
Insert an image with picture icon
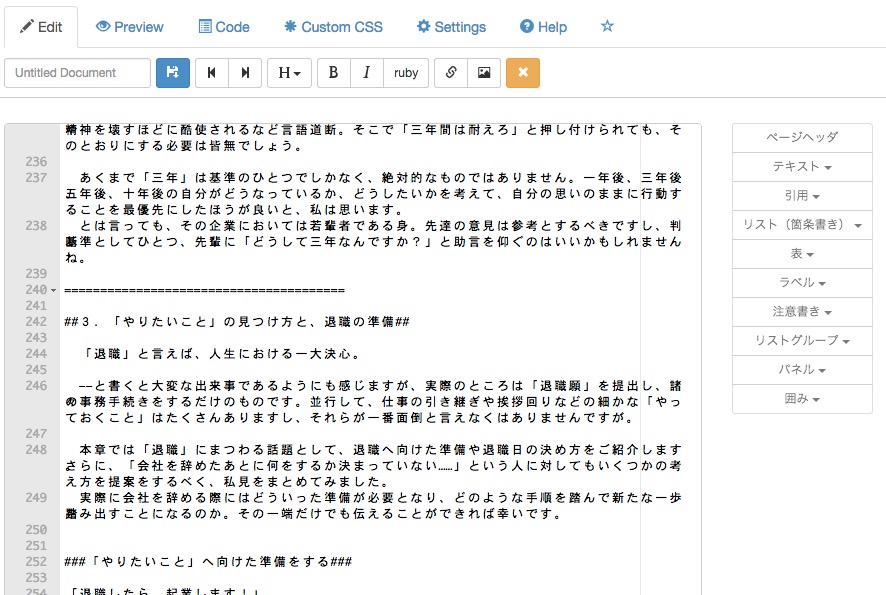coord(484,73)
